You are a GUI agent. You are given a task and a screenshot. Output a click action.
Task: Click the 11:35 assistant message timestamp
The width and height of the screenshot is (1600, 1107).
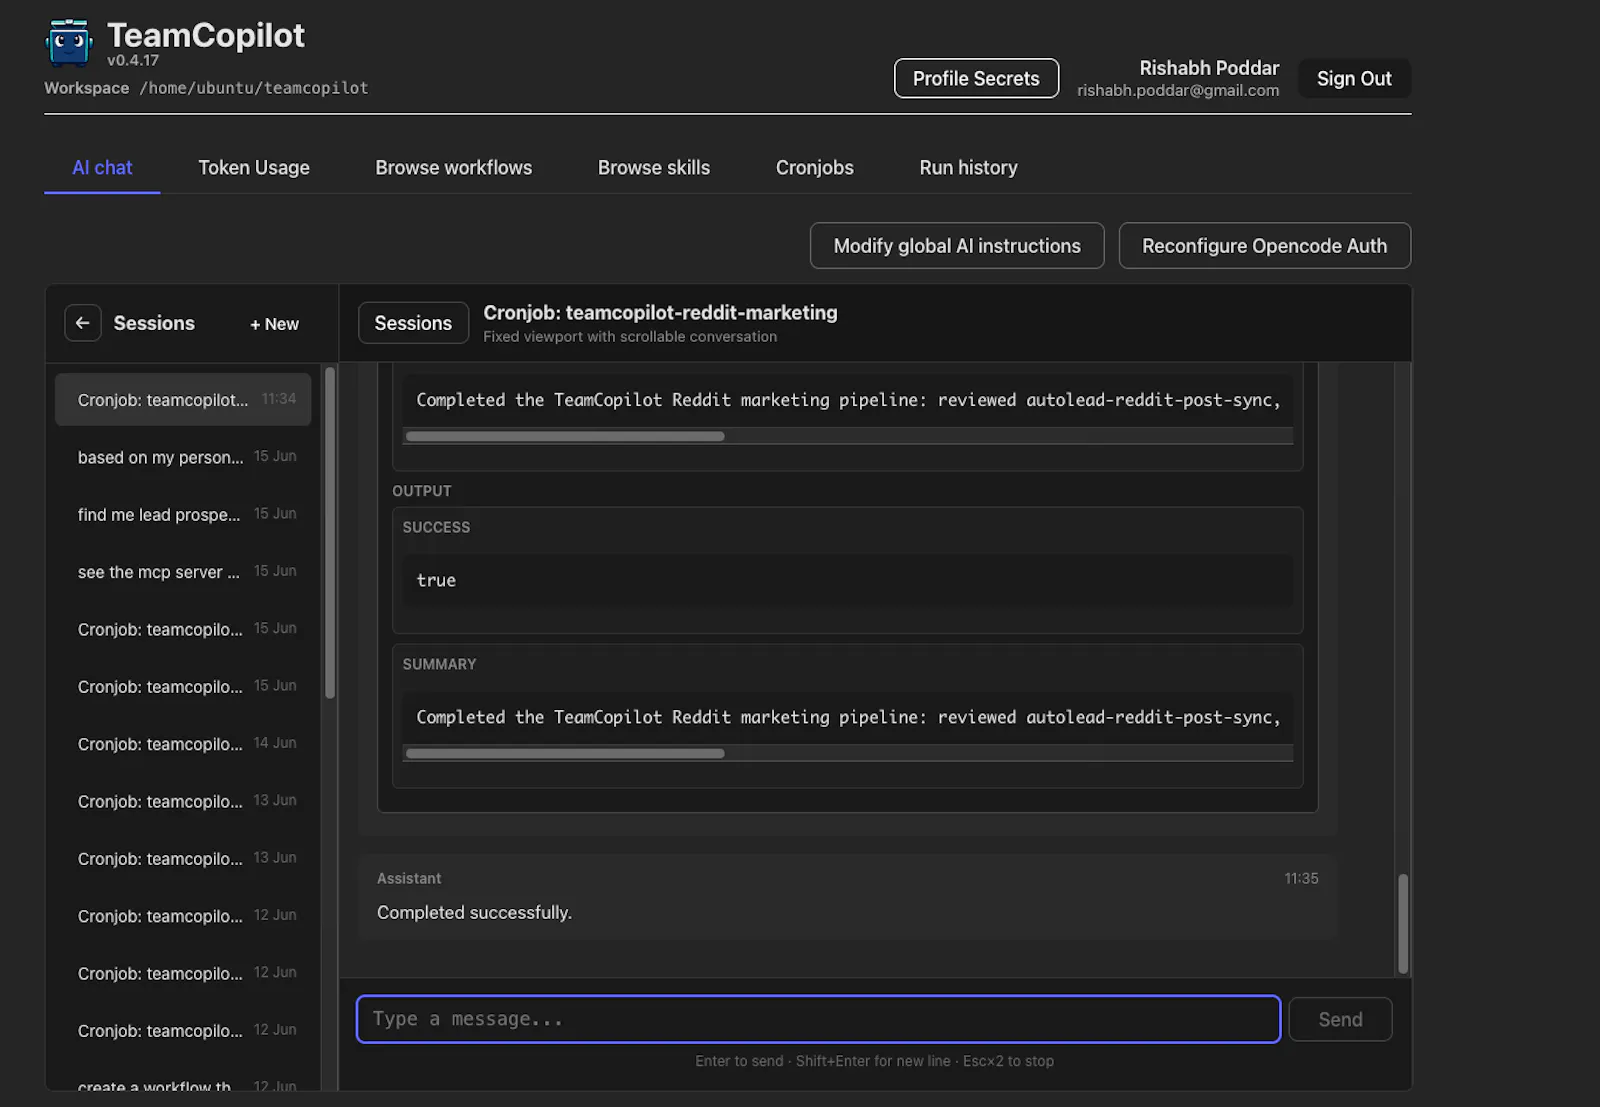click(x=1301, y=878)
